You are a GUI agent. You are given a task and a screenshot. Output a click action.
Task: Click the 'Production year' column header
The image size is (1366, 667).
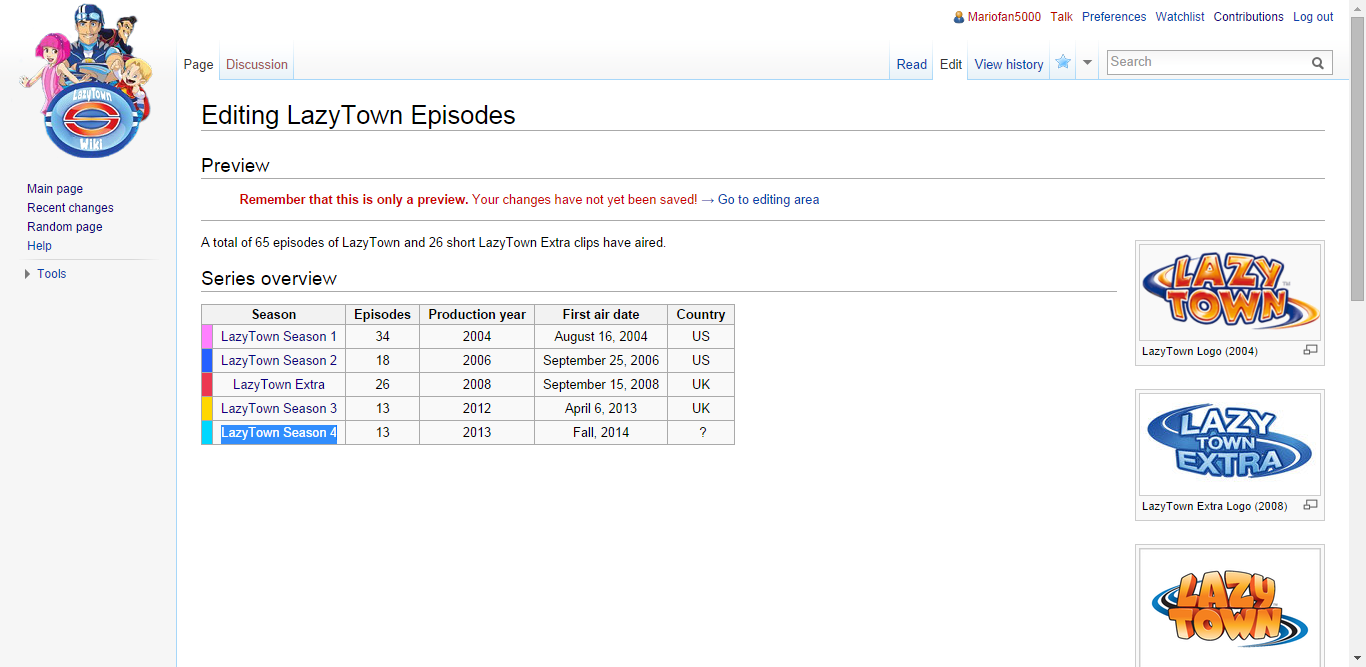[477, 315]
